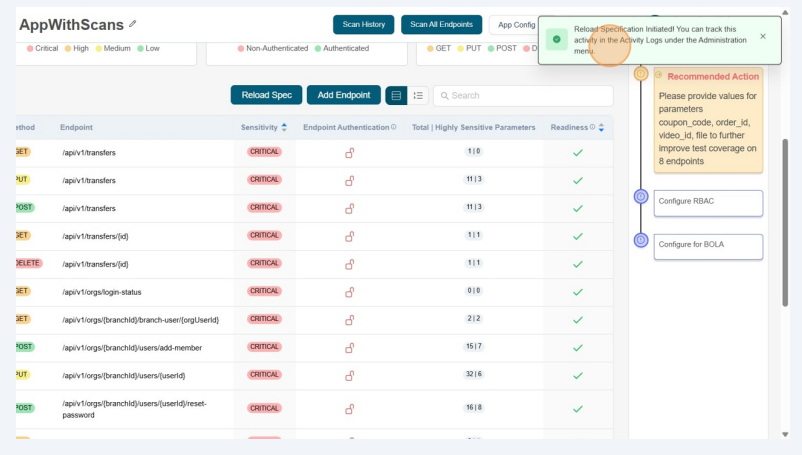Click parameter count 2 | 2

(474, 318)
